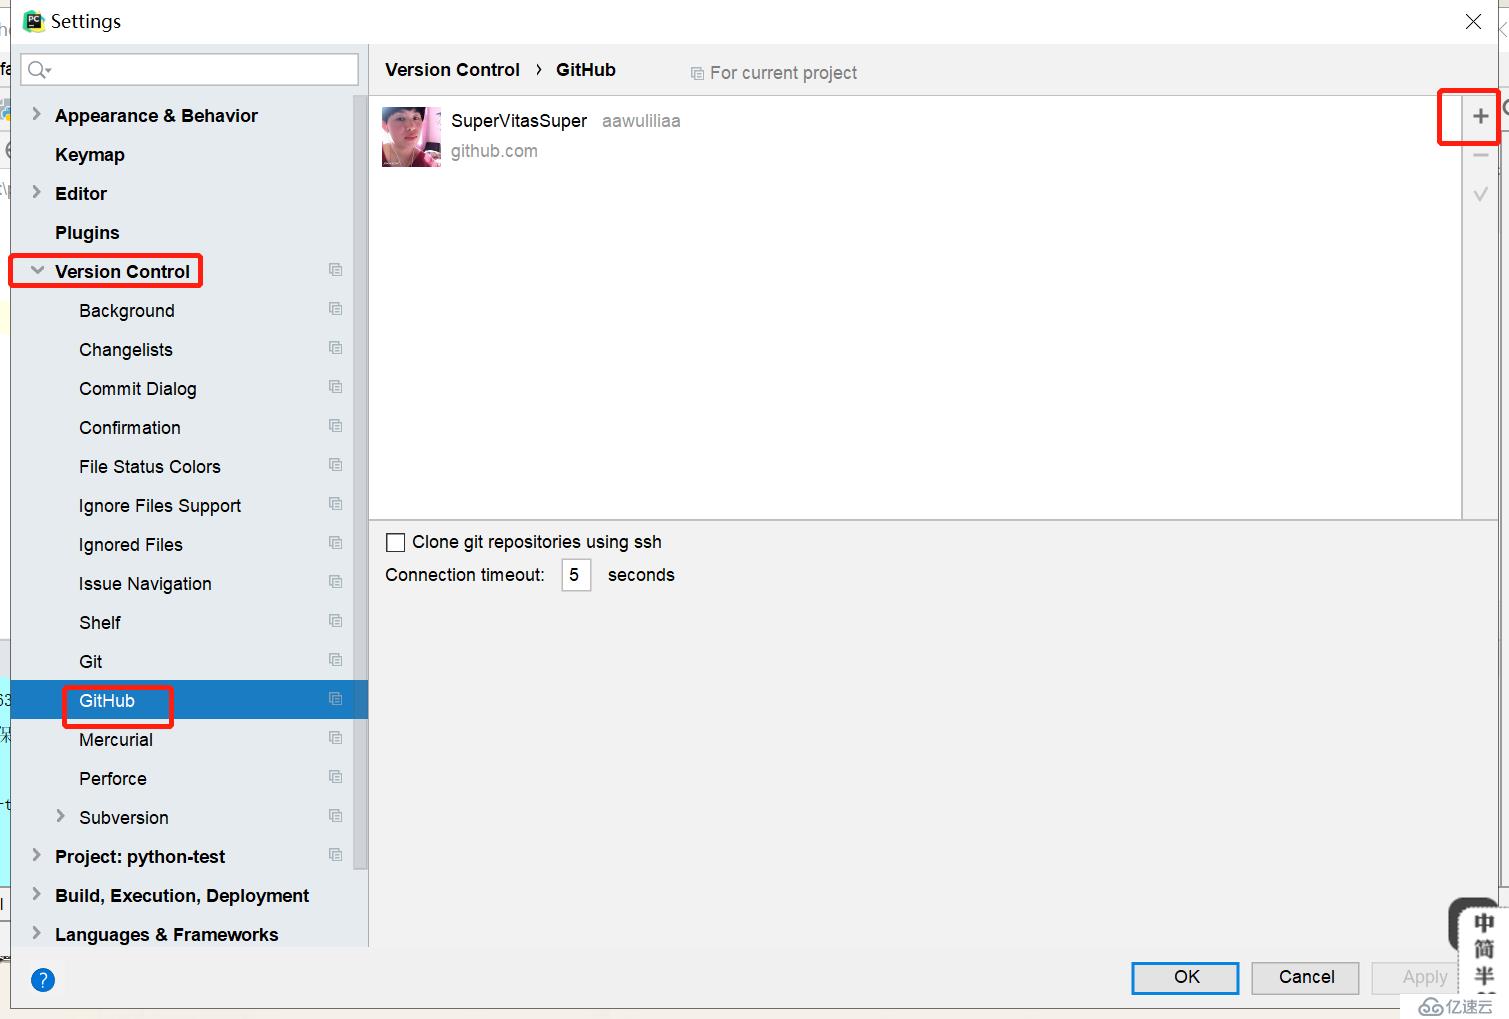
Task: Add a GitHub account with plus icon
Action: click(x=1480, y=117)
